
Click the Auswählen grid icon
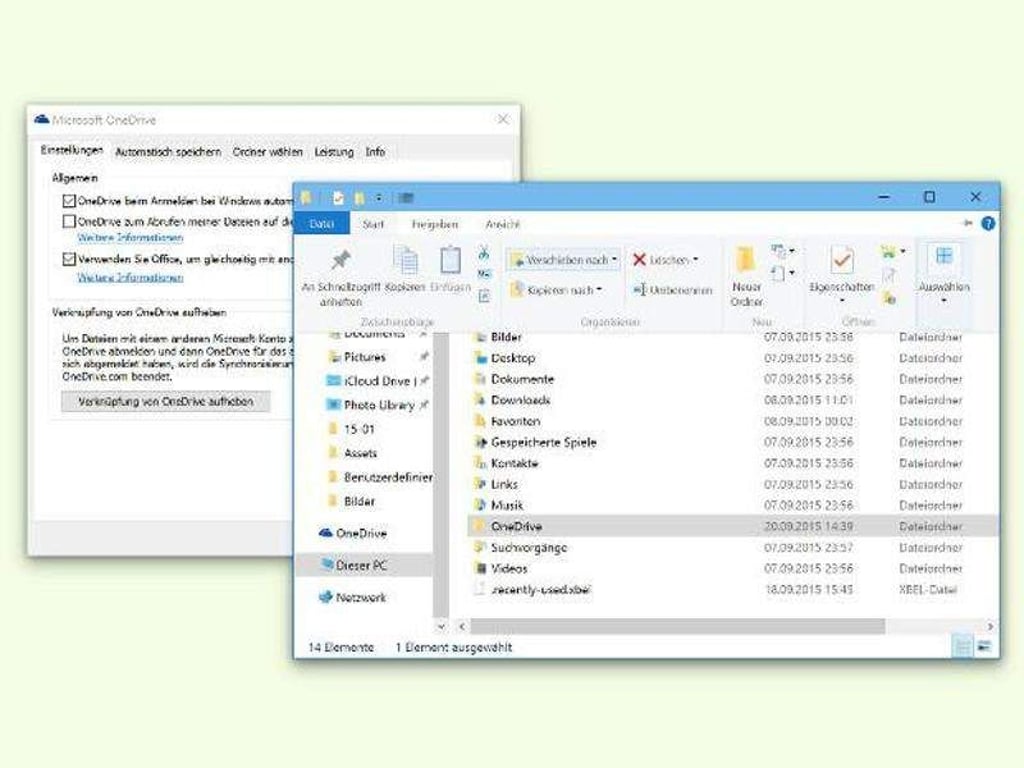pos(944,255)
